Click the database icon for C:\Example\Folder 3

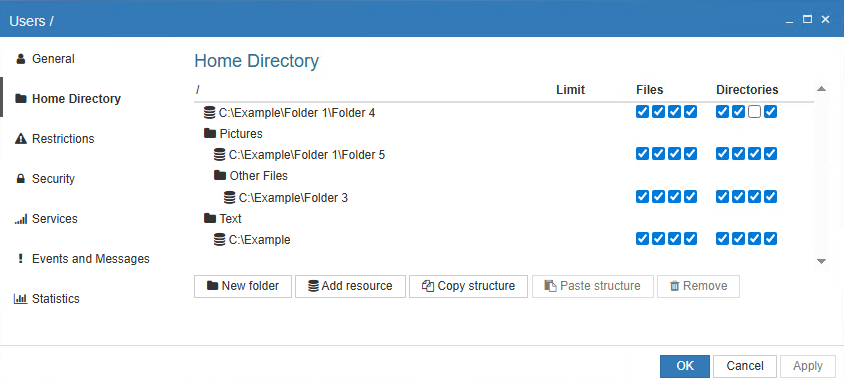coord(230,197)
